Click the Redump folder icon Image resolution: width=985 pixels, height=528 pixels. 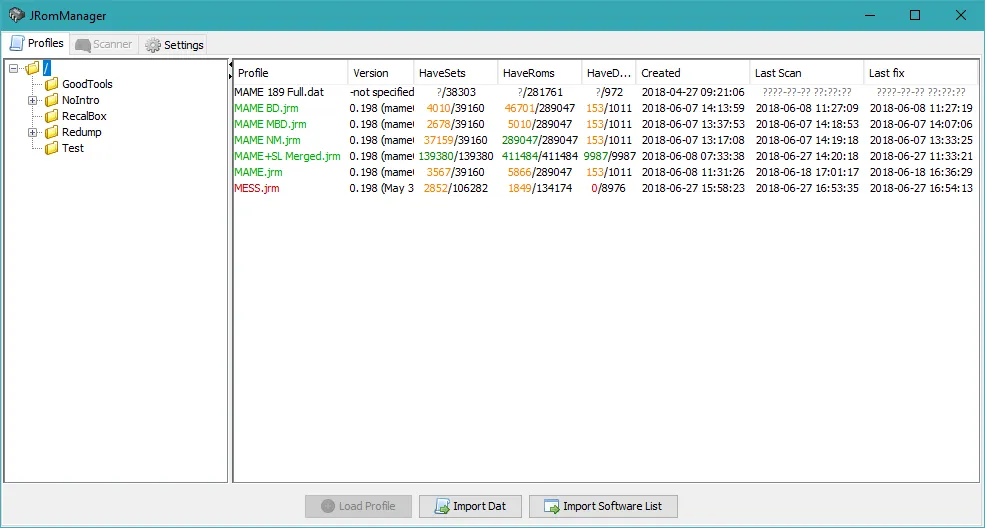click(x=52, y=132)
